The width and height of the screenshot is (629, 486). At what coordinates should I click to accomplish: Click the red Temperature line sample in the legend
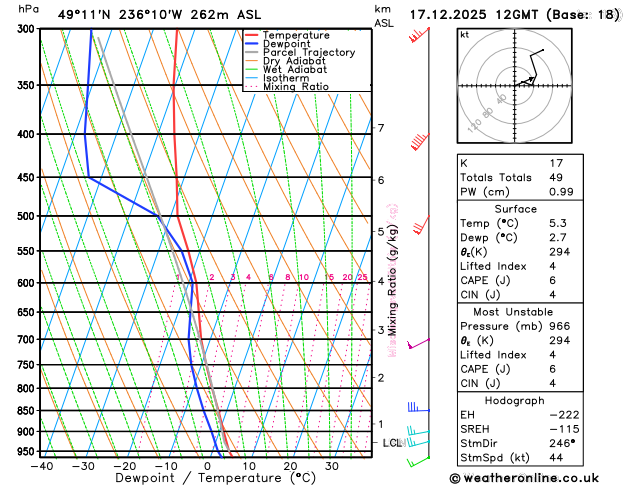pos(252,35)
